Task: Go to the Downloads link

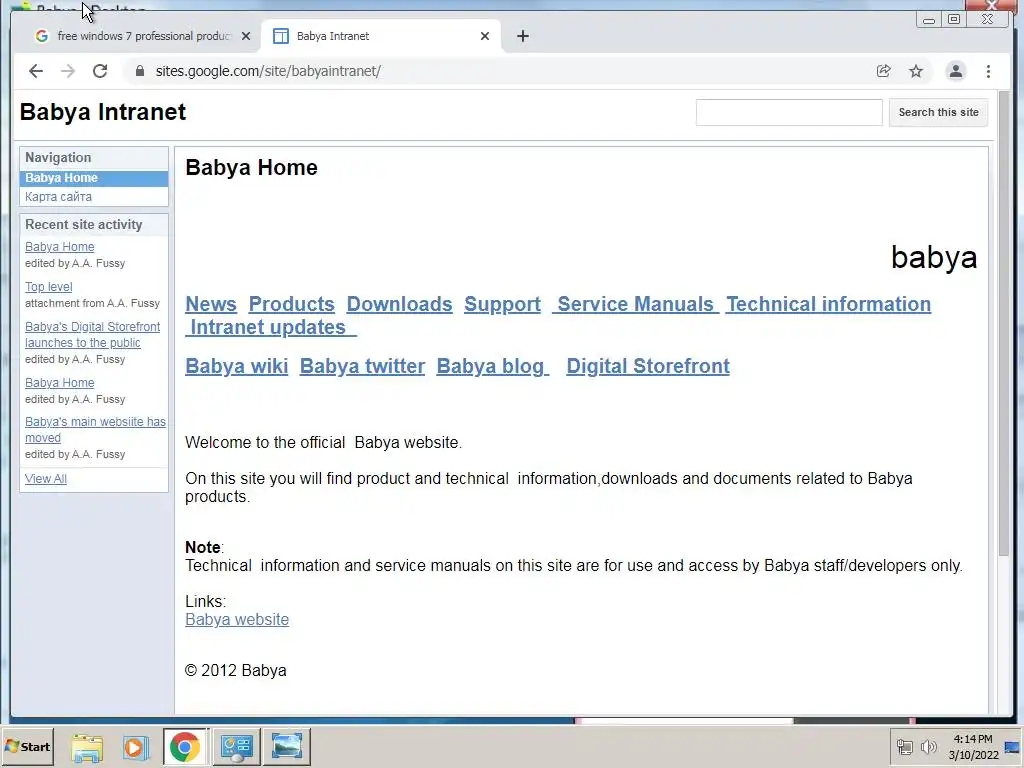Action: coord(399,304)
